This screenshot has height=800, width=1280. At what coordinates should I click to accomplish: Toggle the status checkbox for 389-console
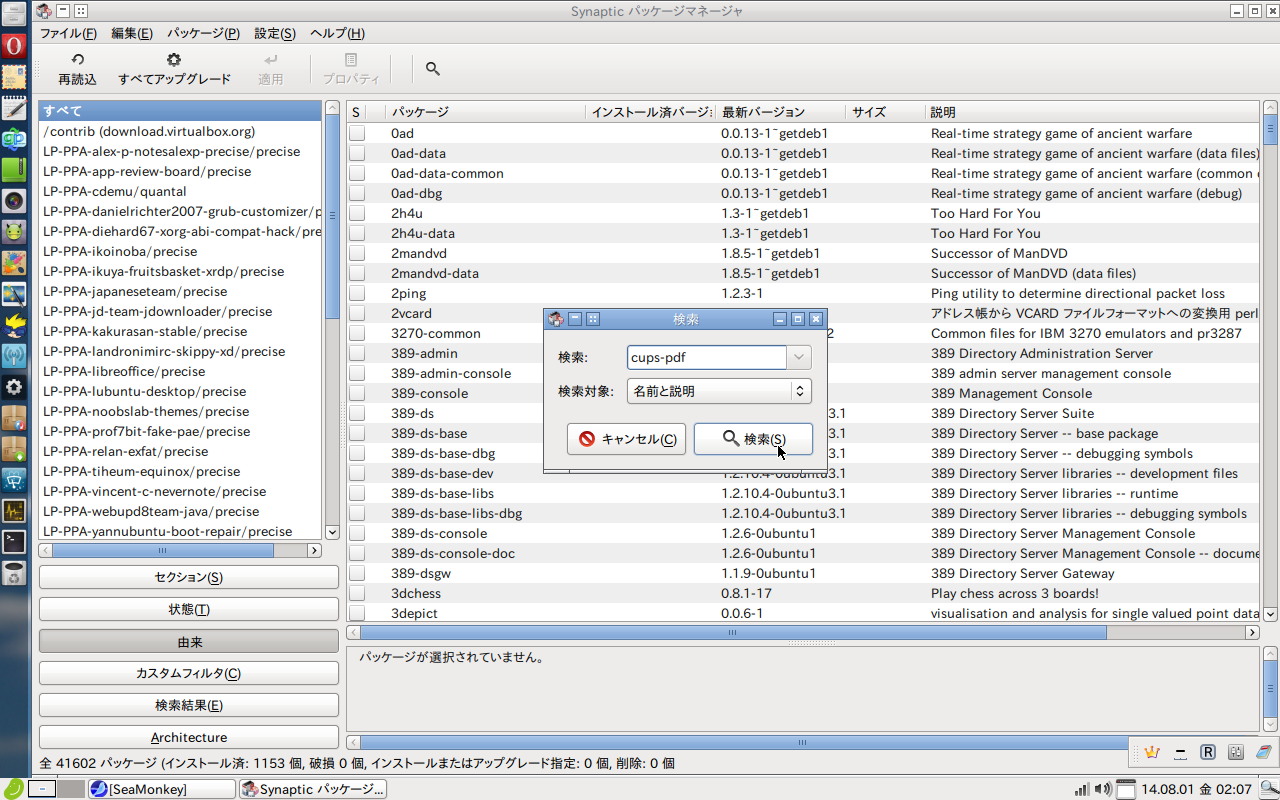pos(357,393)
